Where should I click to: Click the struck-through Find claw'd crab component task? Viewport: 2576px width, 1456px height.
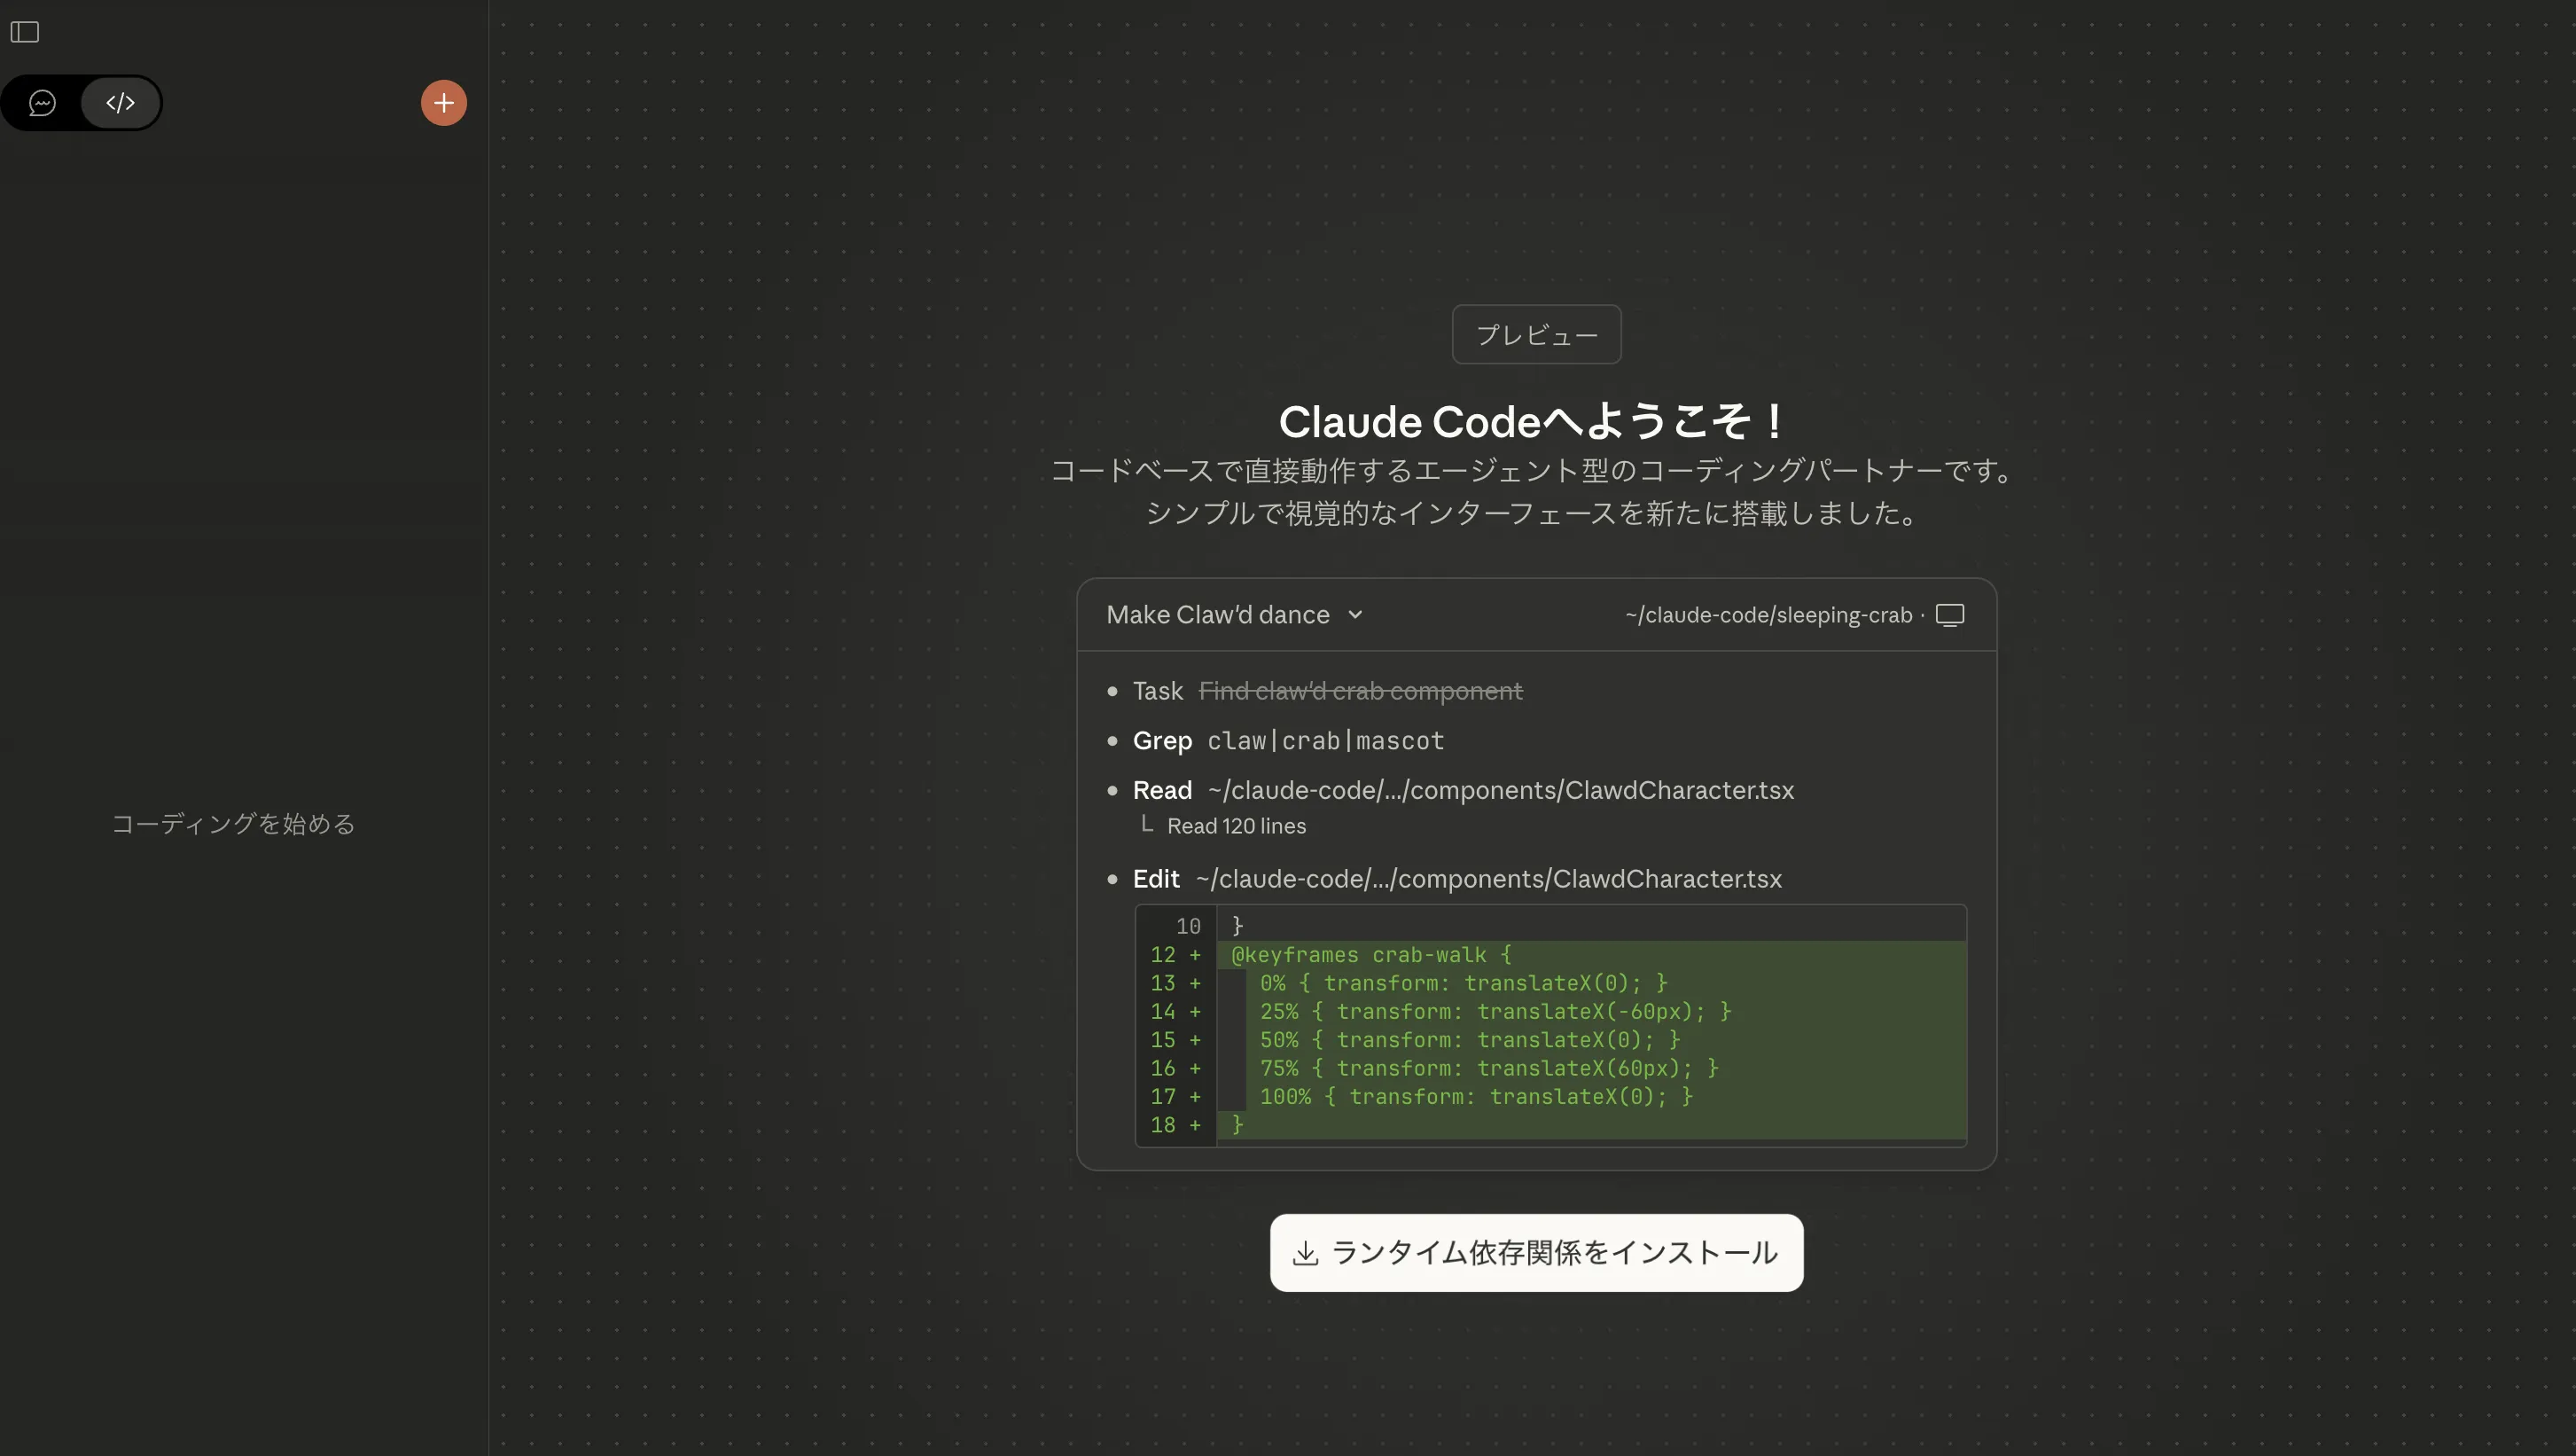tap(1360, 691)
